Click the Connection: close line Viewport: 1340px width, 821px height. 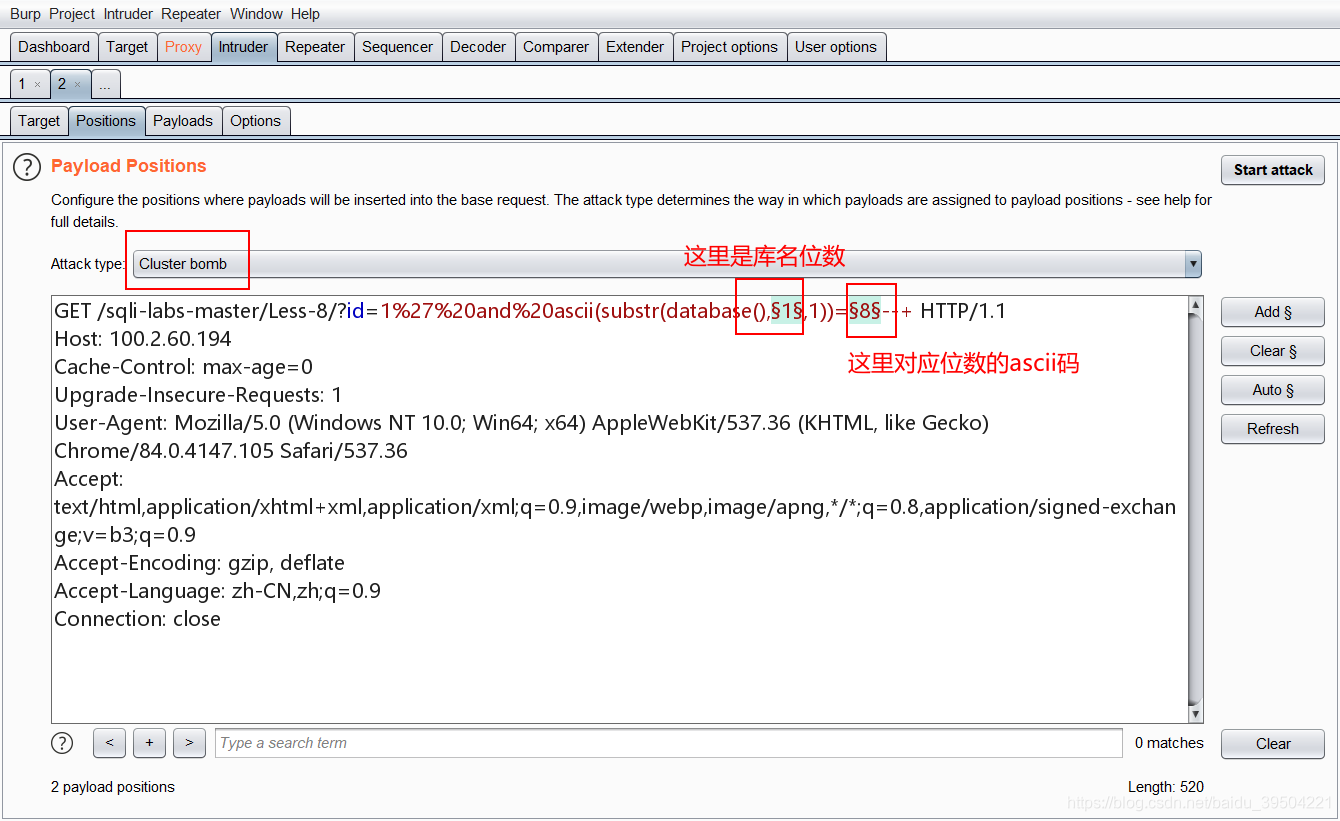coord(137,619)
